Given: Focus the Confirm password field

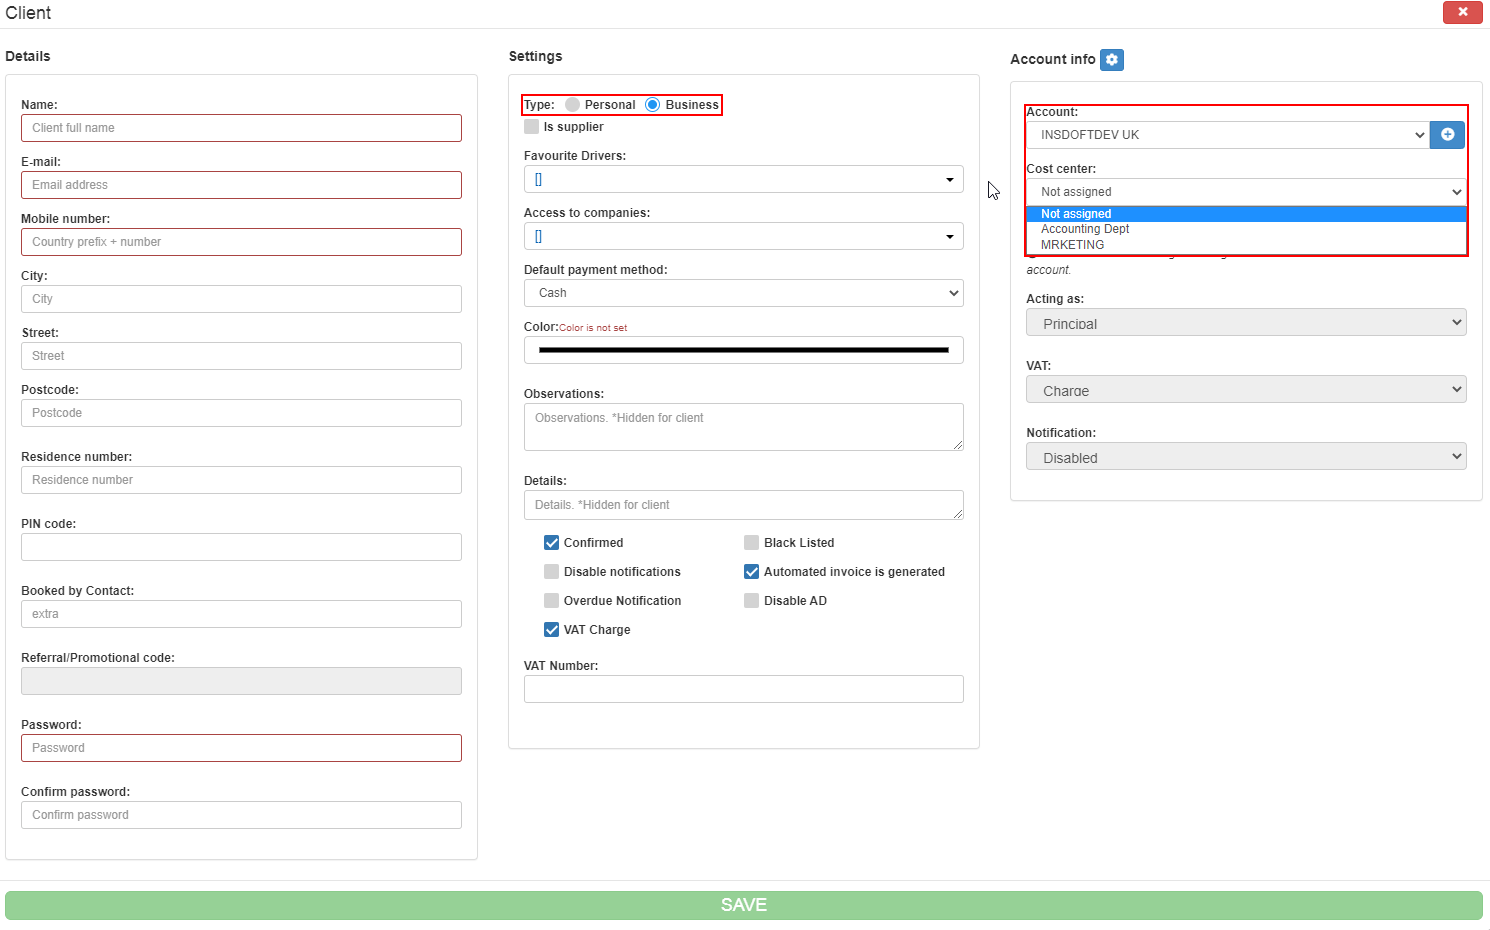Looking at the screenshot, I should (x=241, y=815).
